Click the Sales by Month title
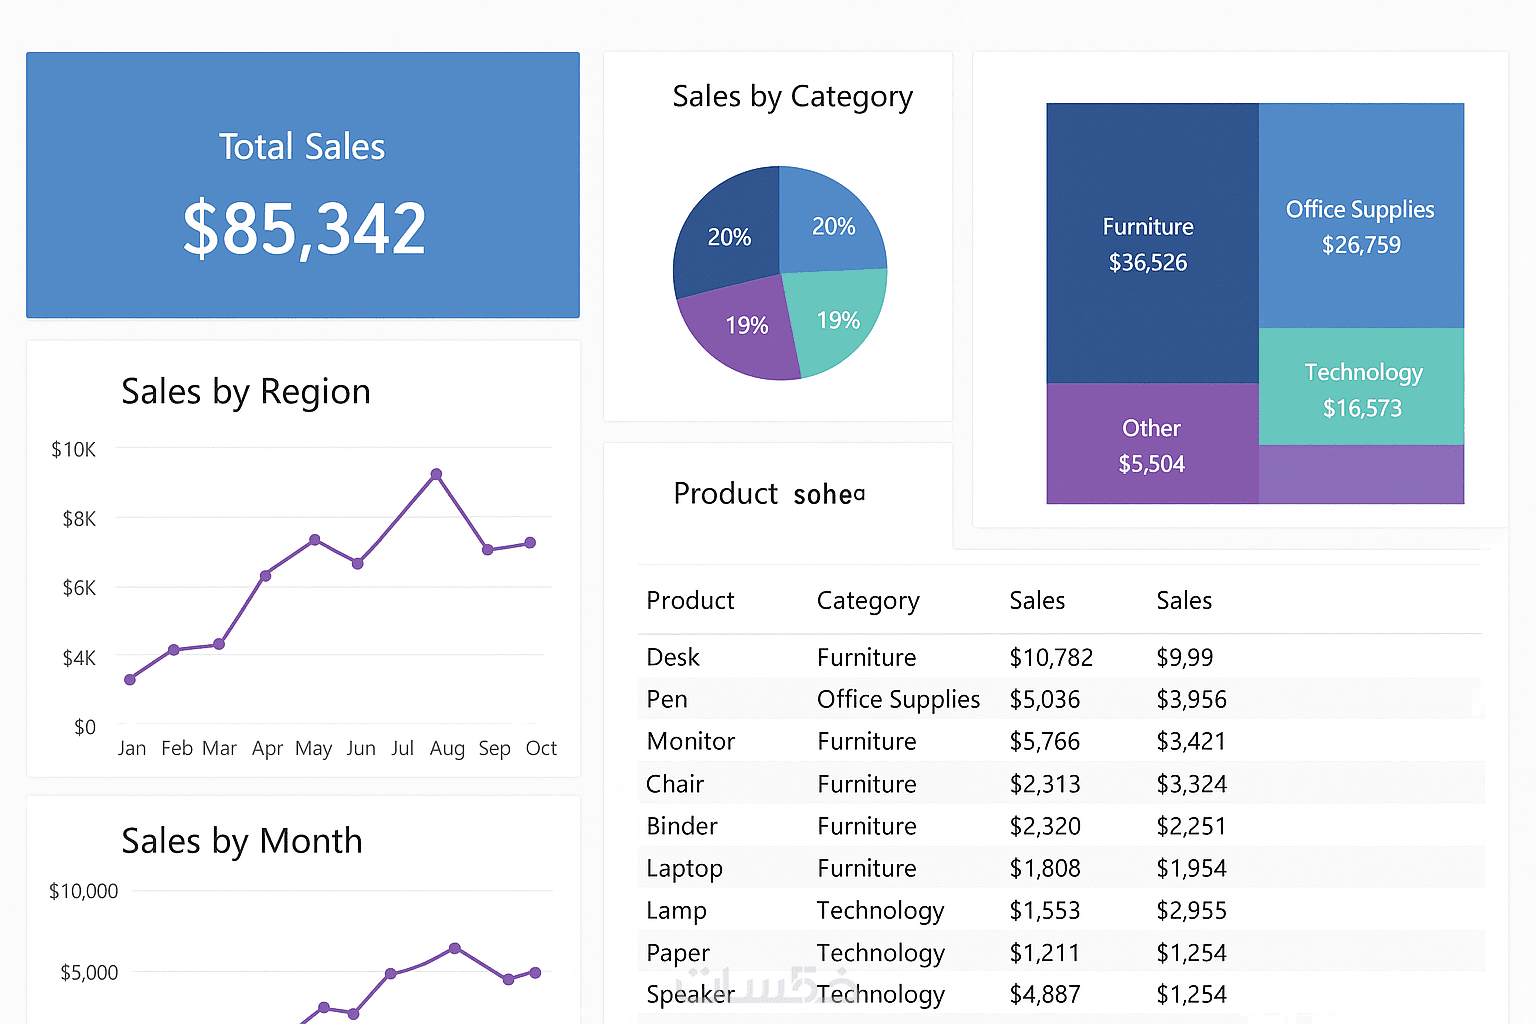This screenshot has width=1536, height=1024. click(x=242, y=841)
